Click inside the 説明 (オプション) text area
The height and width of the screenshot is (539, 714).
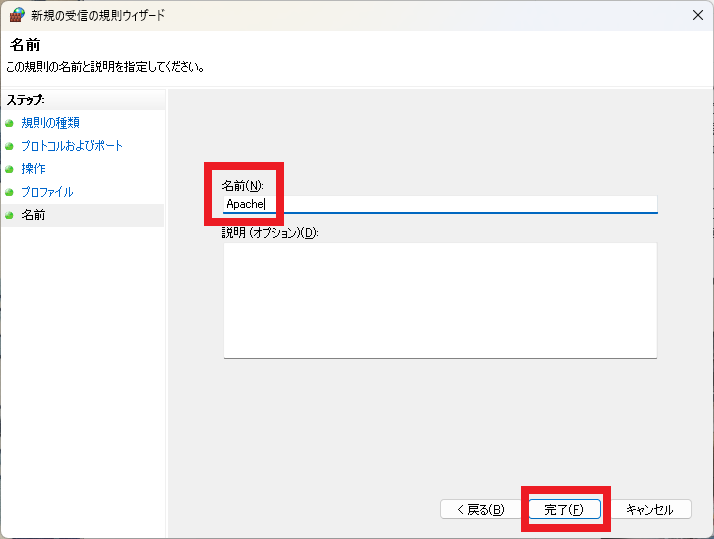click(440, 300)
